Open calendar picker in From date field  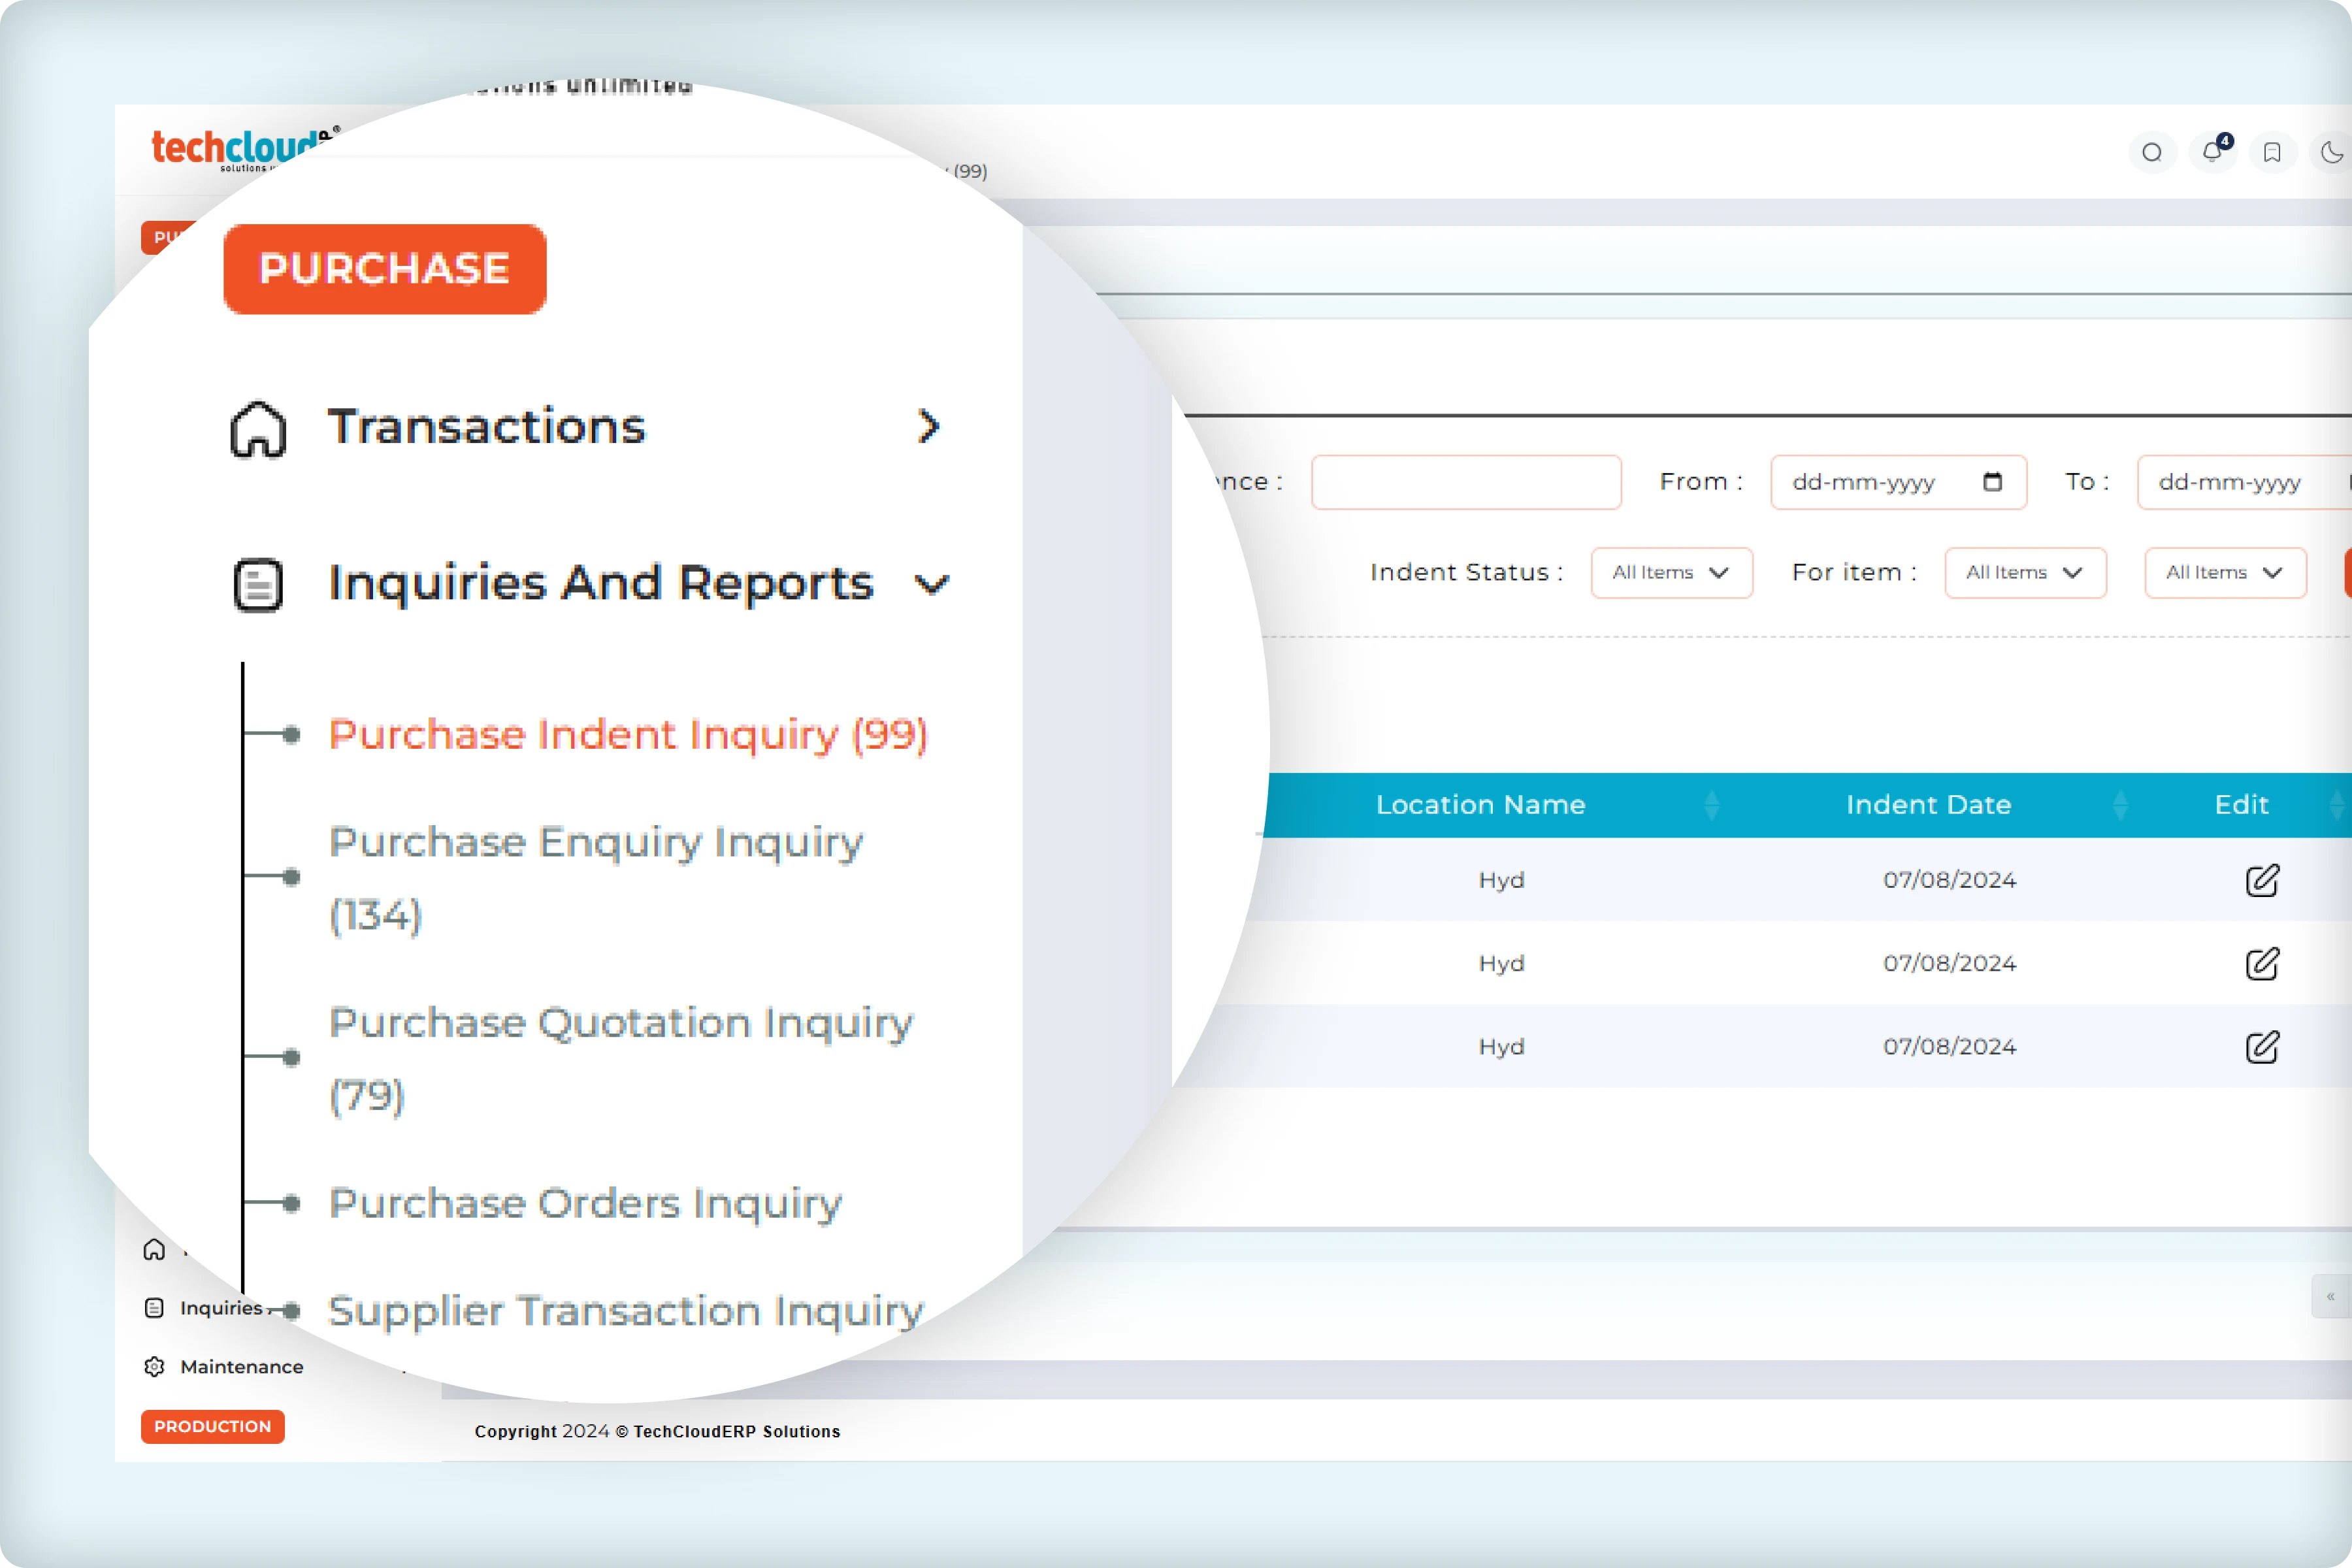(x=1992, y=482)
